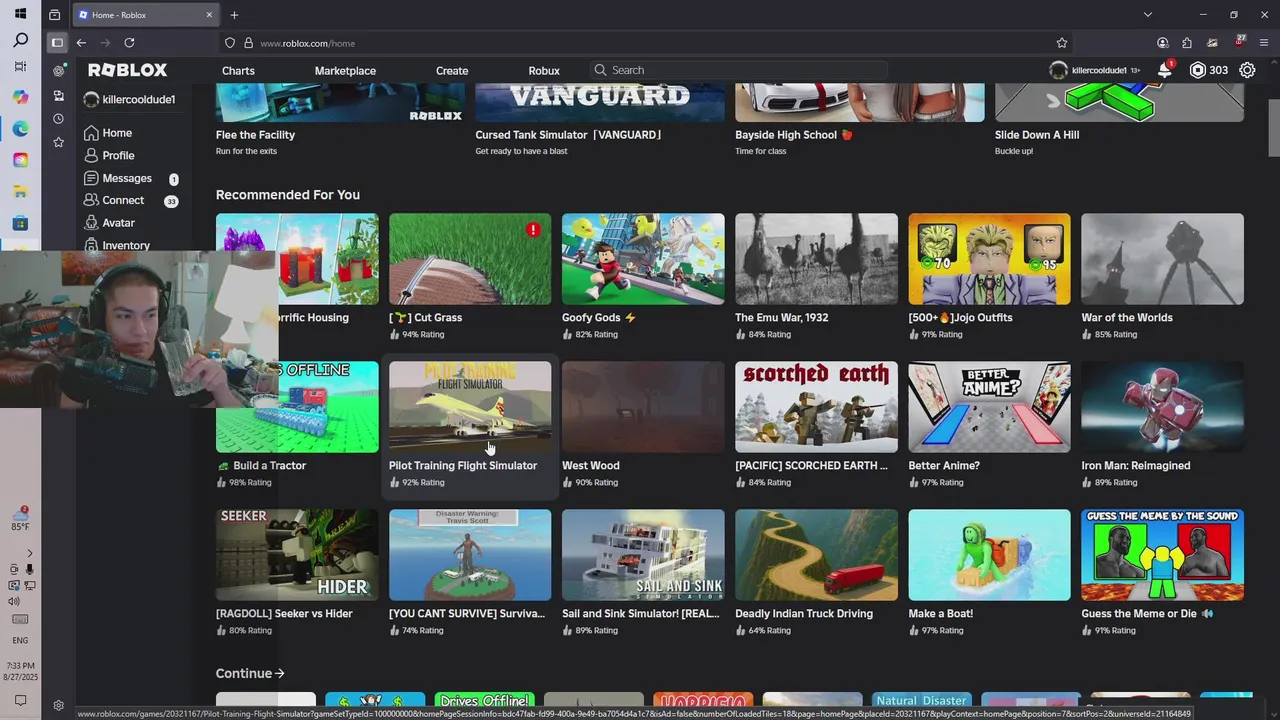Open File Explorer from taskbar
The image size is (1280, 720).
(x=20, y=191)
